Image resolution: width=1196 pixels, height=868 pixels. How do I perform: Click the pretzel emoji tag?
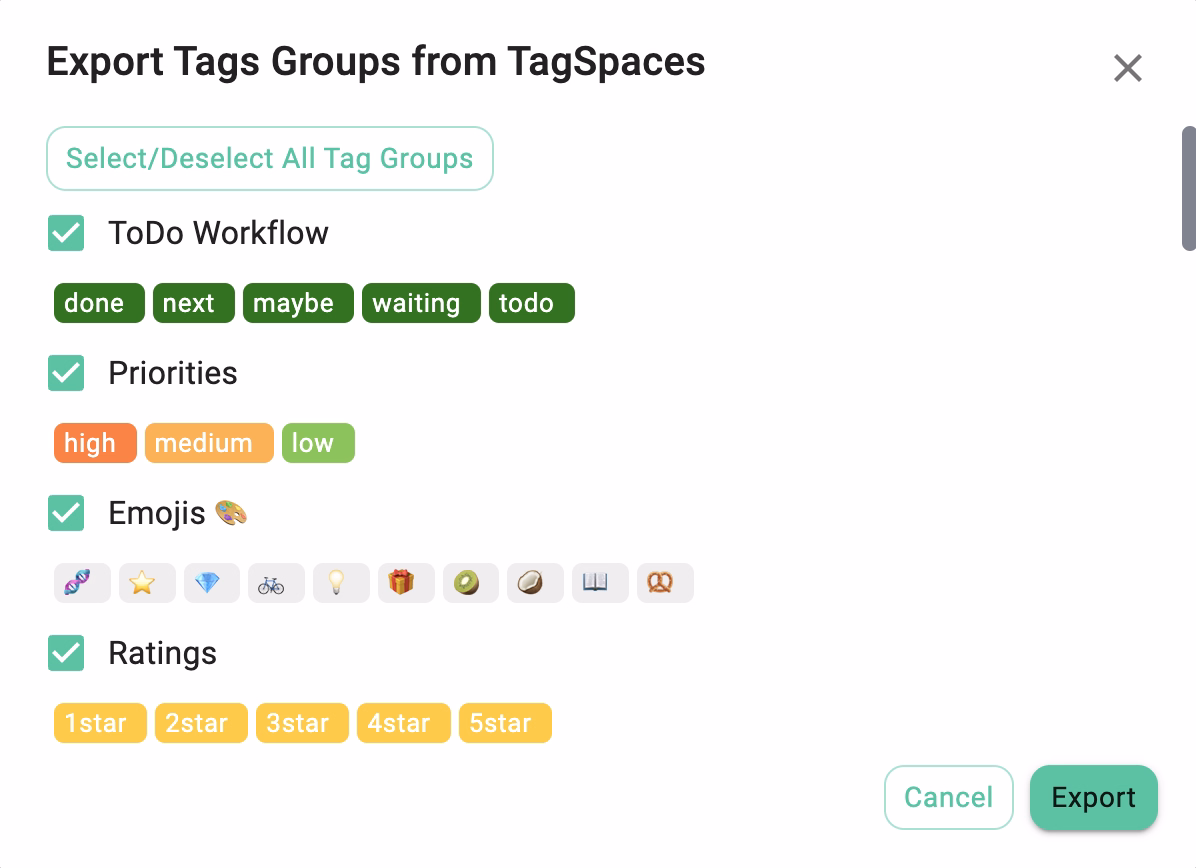(x=665, y=583)
